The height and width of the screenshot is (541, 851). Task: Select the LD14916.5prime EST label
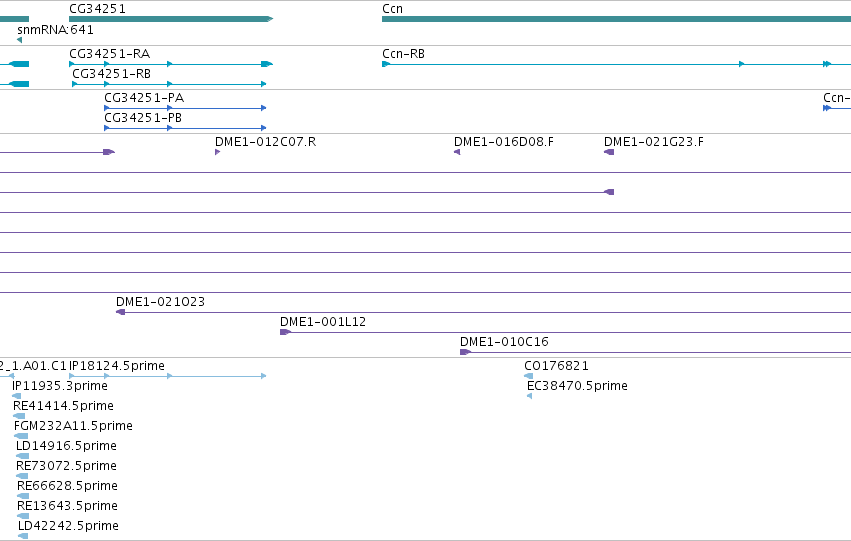66,446
